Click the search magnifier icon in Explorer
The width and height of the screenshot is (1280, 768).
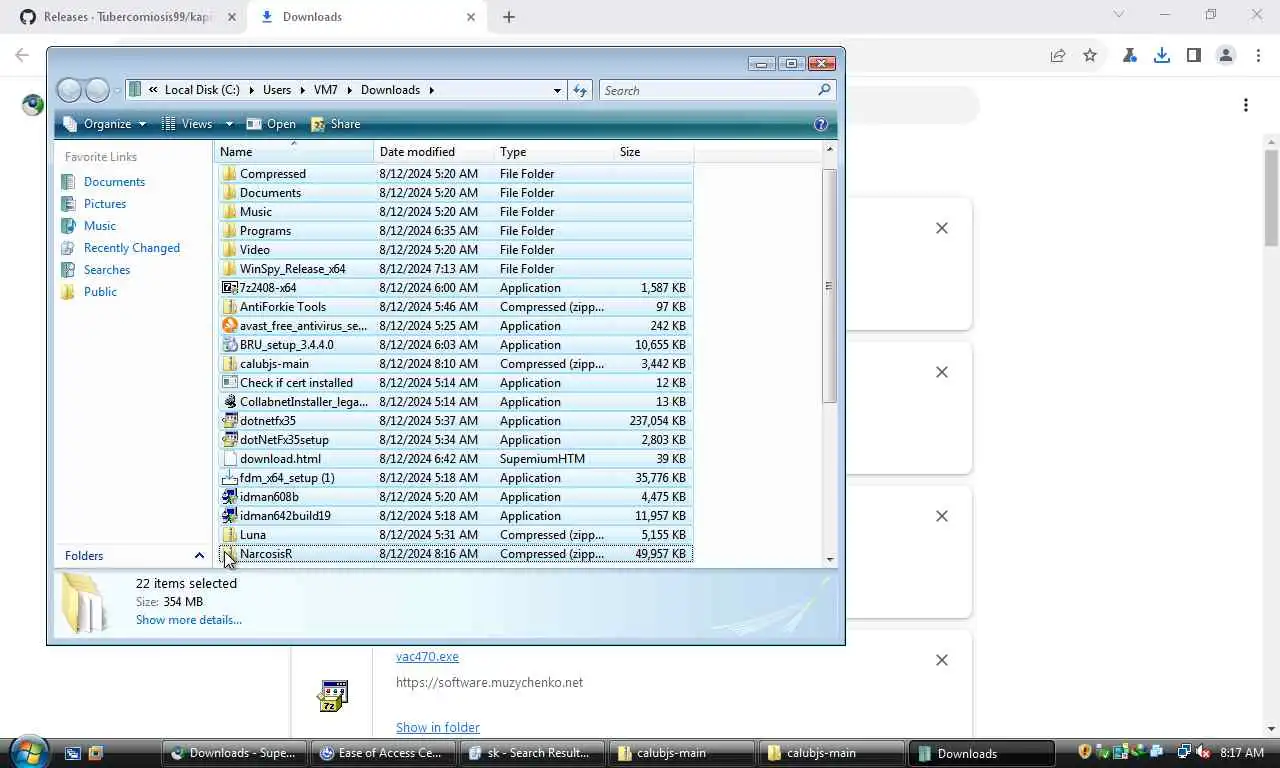point(824,90)
